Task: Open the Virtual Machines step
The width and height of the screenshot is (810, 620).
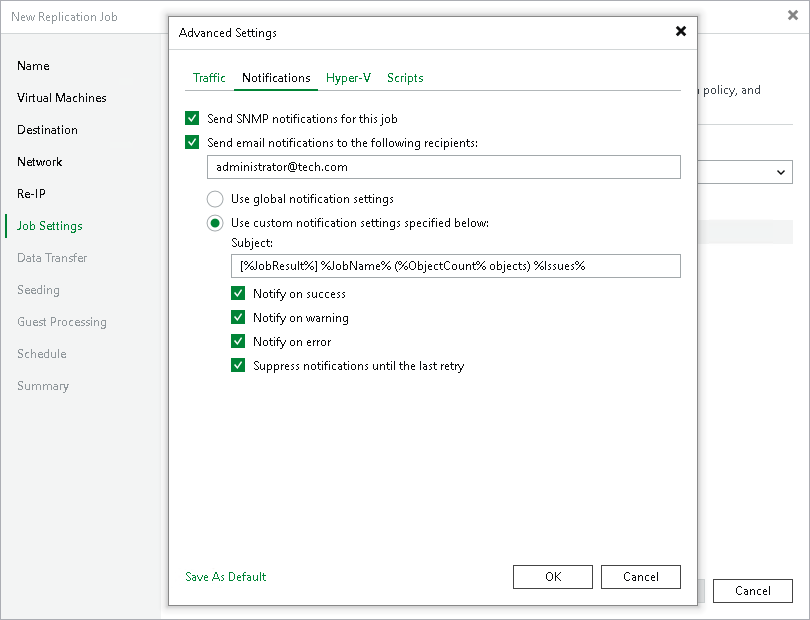Action: pyautogui.click(x=61, y=98)
